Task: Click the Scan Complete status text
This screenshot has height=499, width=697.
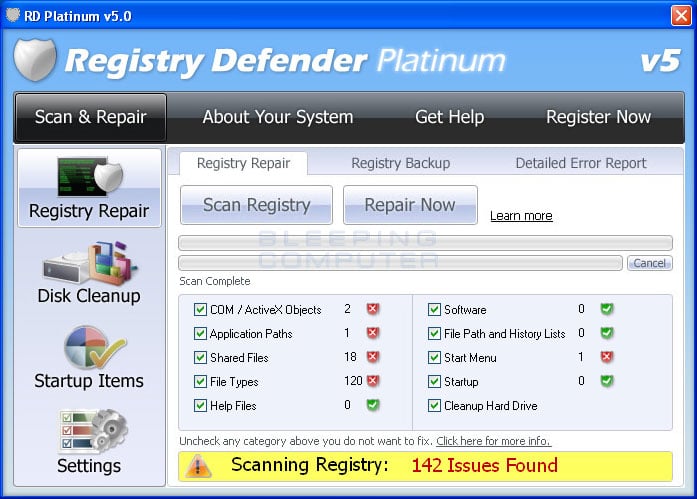Action: tap(215, 281)
